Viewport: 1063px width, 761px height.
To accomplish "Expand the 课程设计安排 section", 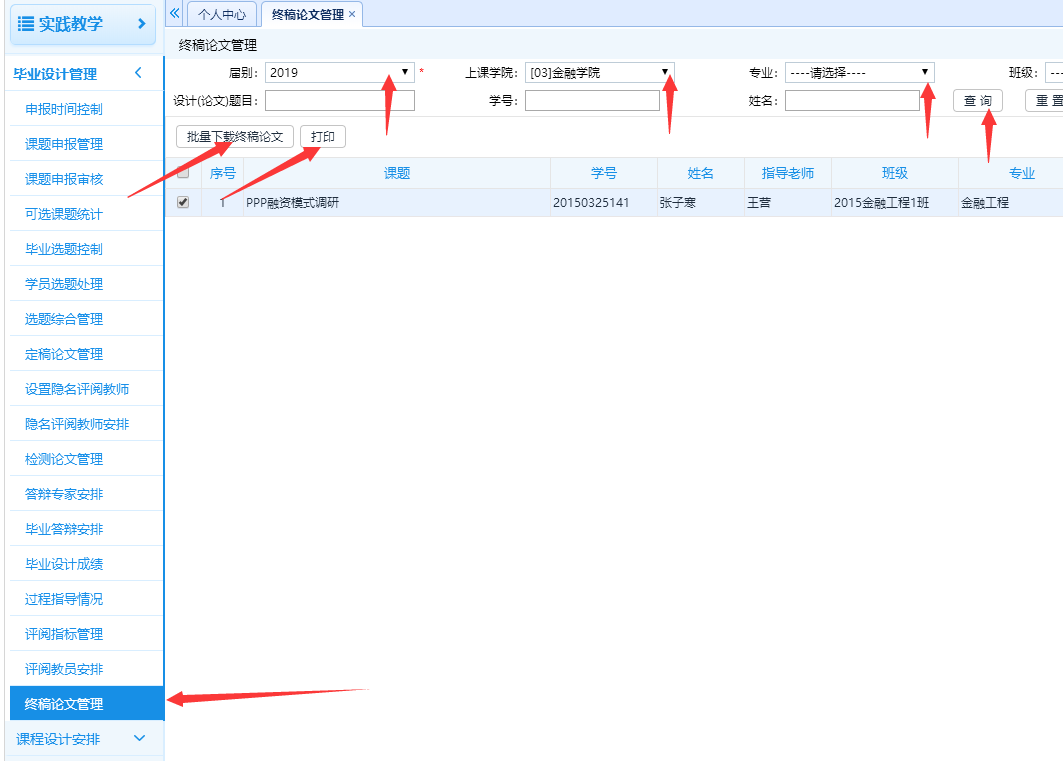I will coord(139,738).
